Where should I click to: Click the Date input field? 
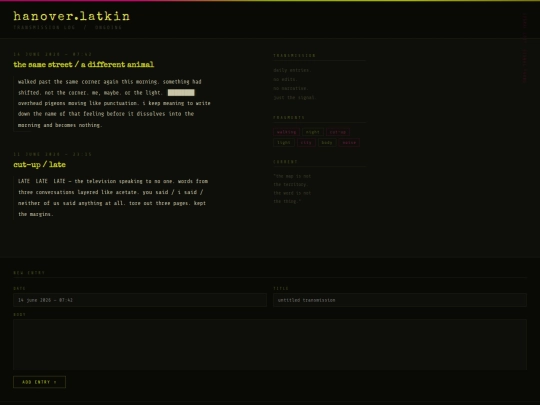coord(140,300)
